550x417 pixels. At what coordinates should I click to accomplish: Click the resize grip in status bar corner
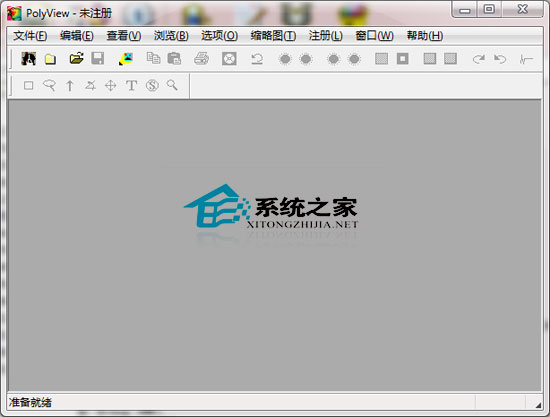pos(538,405)
